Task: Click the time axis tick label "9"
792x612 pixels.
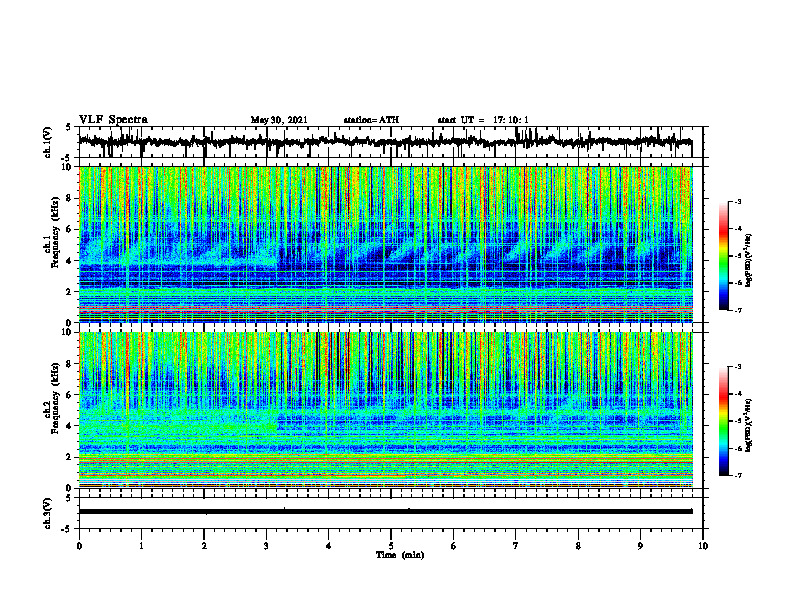Action: click(640, 546)
